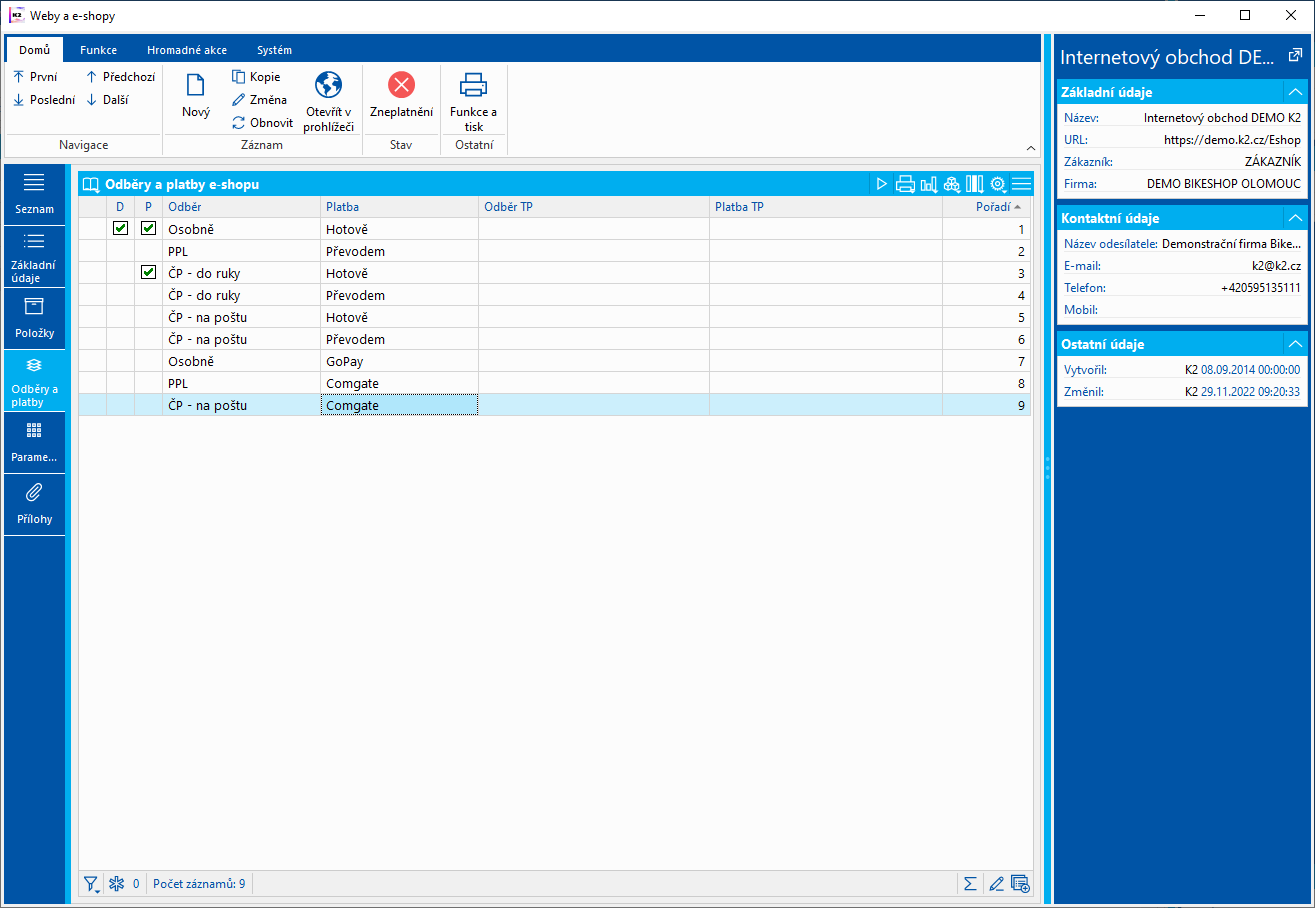Collapse the ribbon with the chevron
Viewport: 1315px width, 908px height.
pyautogui.click(x=1031, y=148)
